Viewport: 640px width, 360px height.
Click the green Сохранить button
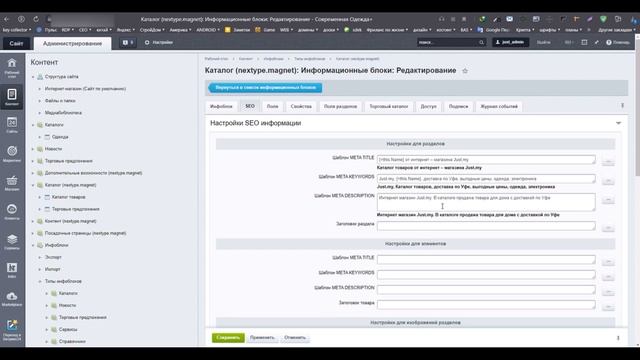pyautogui.click(x=228, y=338)
